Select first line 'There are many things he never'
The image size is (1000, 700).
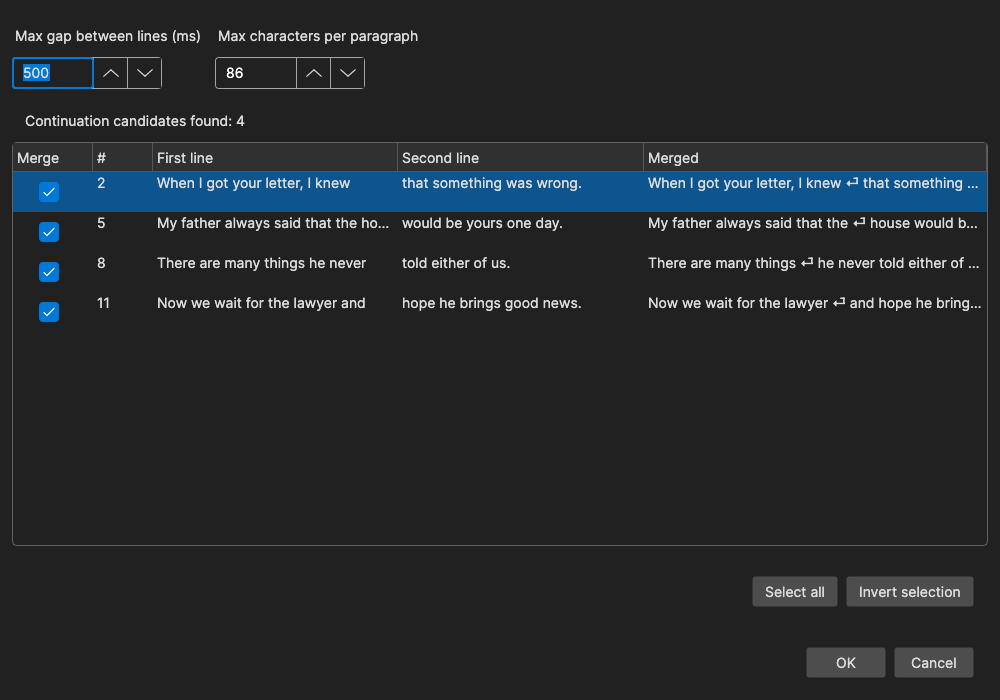[261, 263]
